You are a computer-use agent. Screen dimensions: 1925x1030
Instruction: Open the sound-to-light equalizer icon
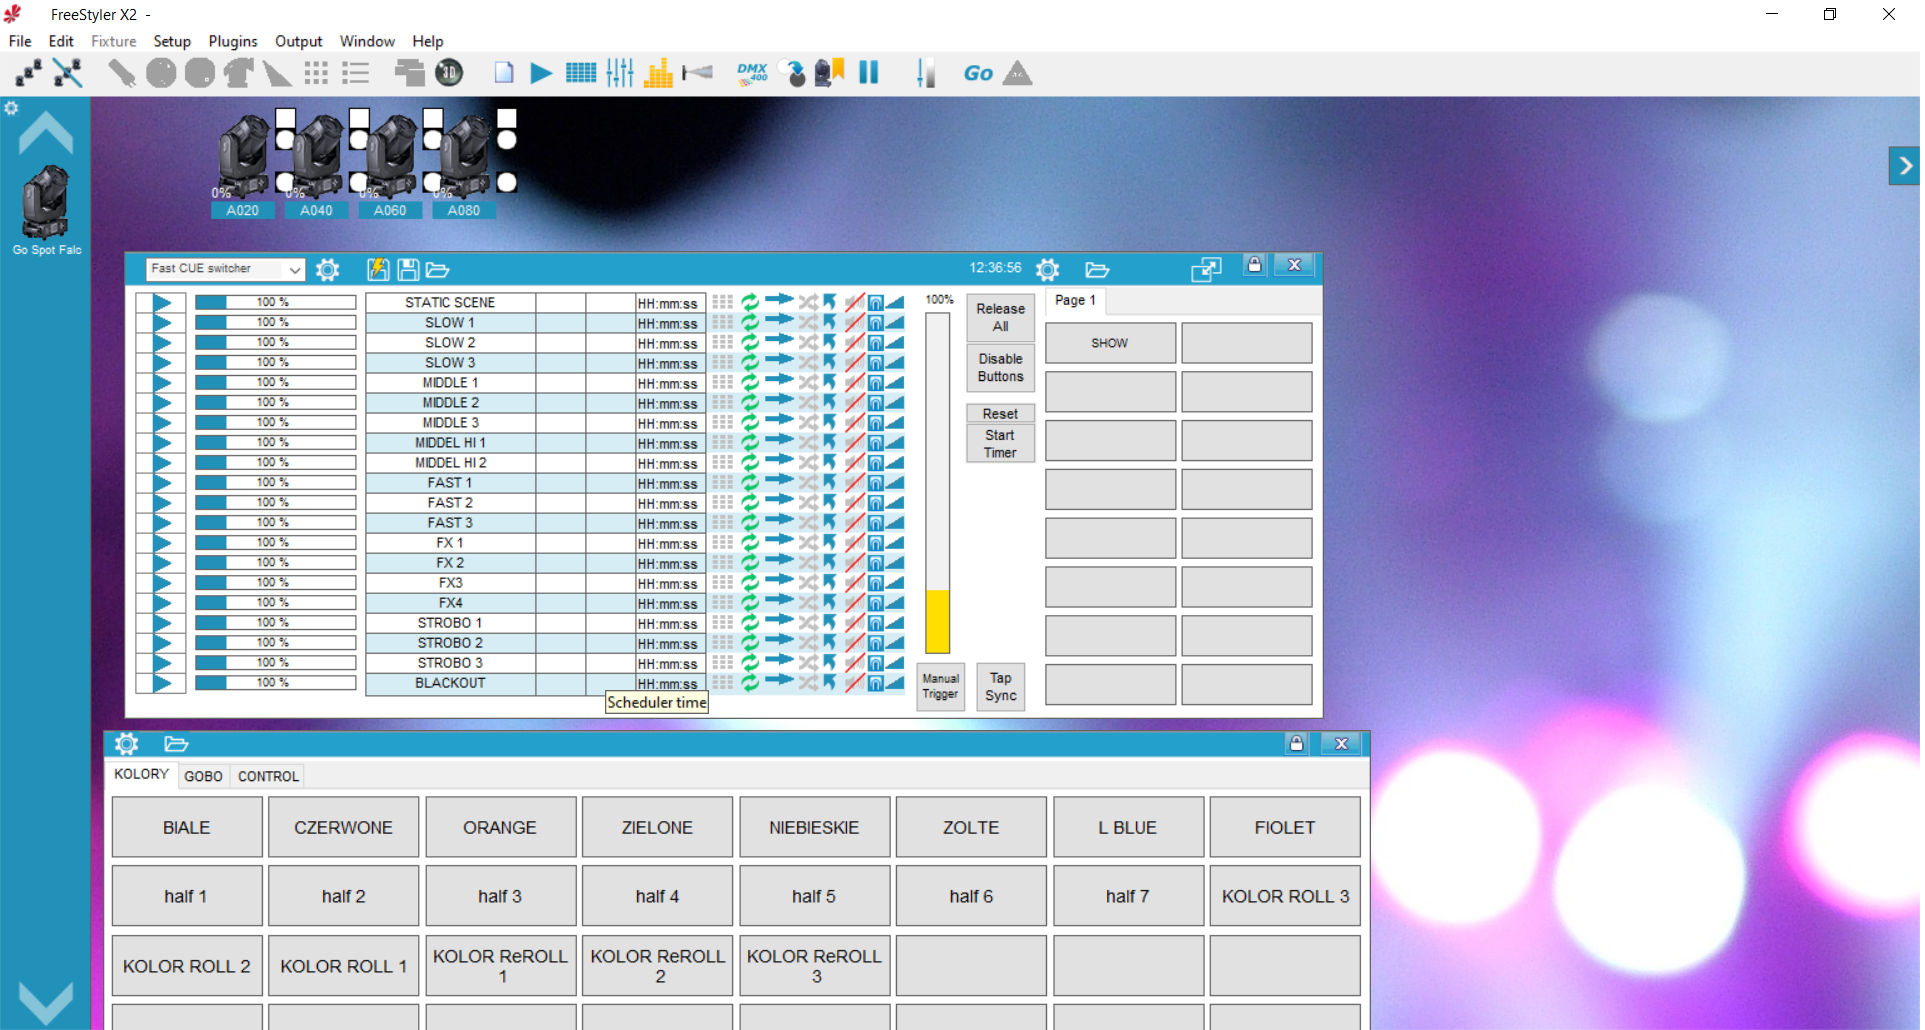(658, 73)
